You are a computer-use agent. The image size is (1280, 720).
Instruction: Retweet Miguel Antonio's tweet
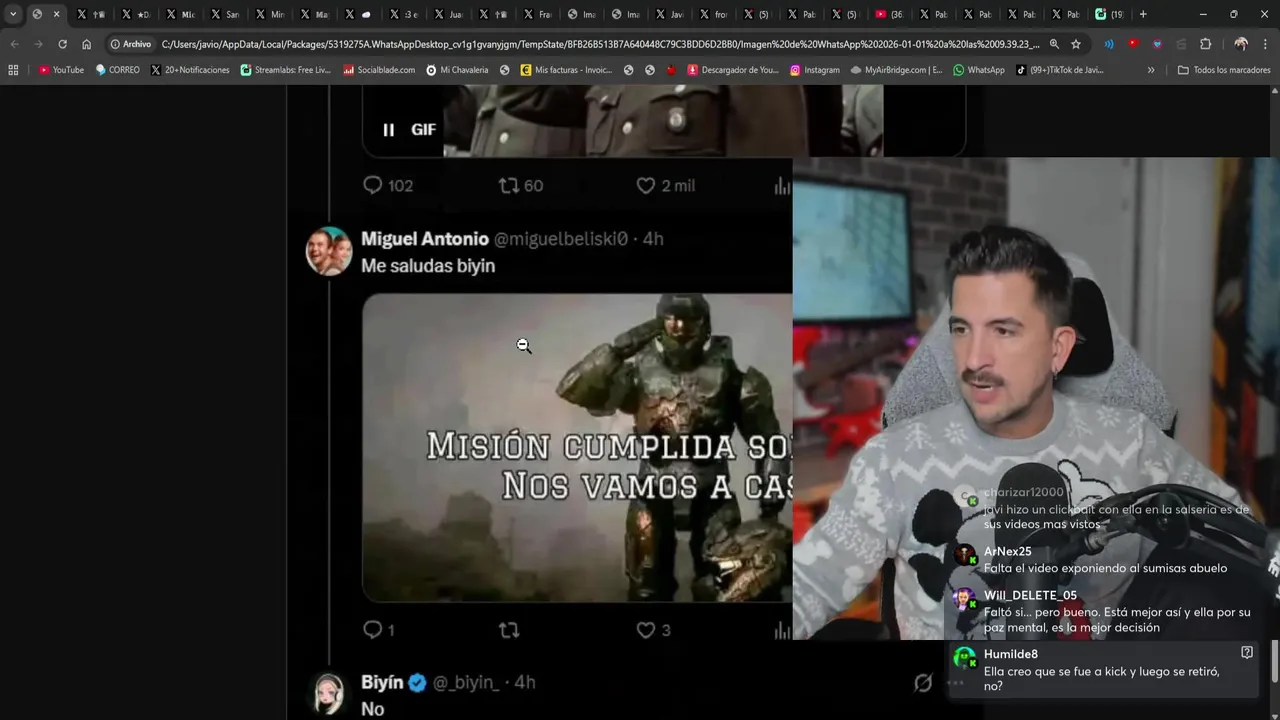509,630
